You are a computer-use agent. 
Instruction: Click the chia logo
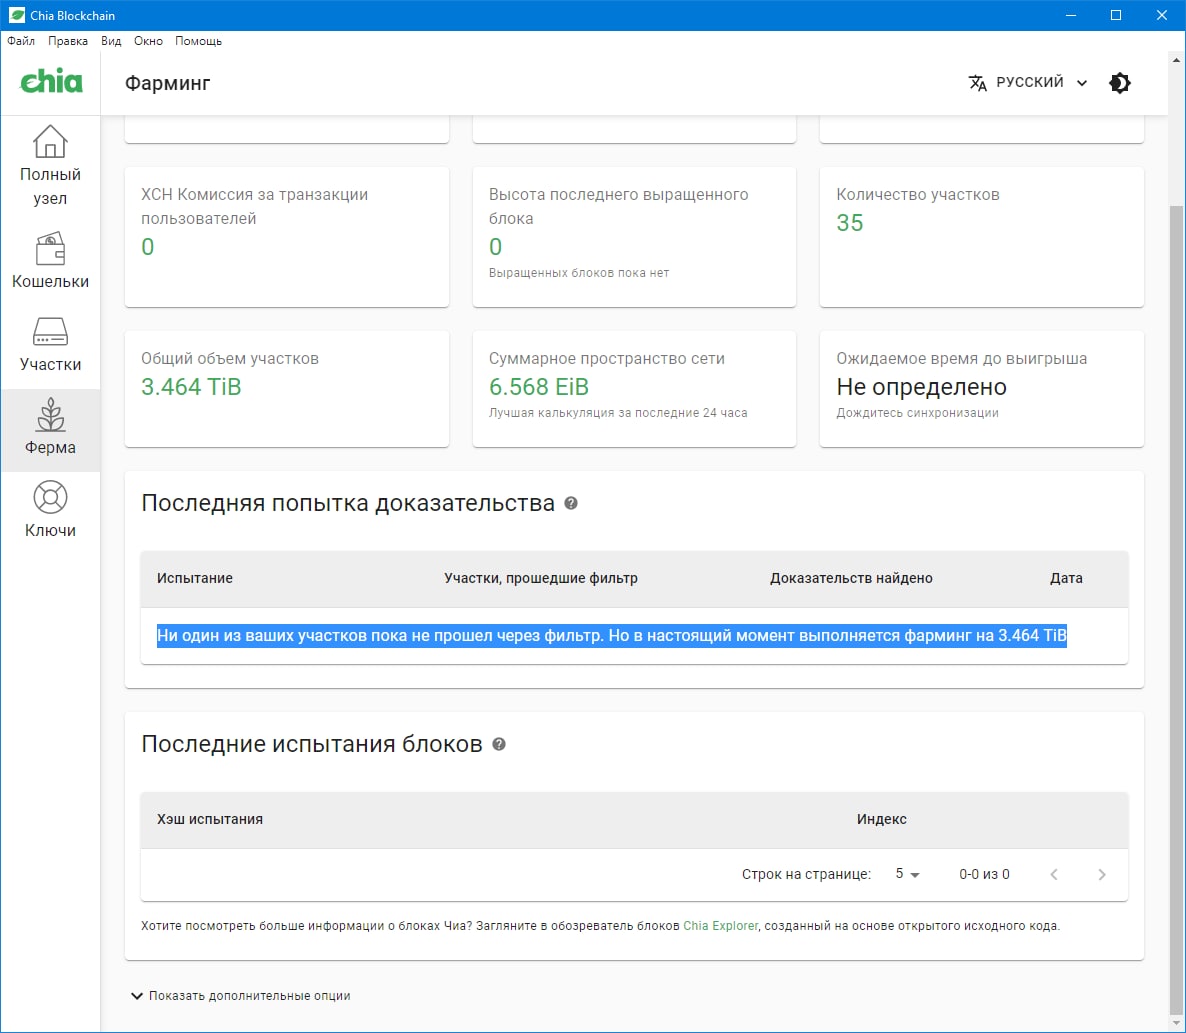coord(51,82)
